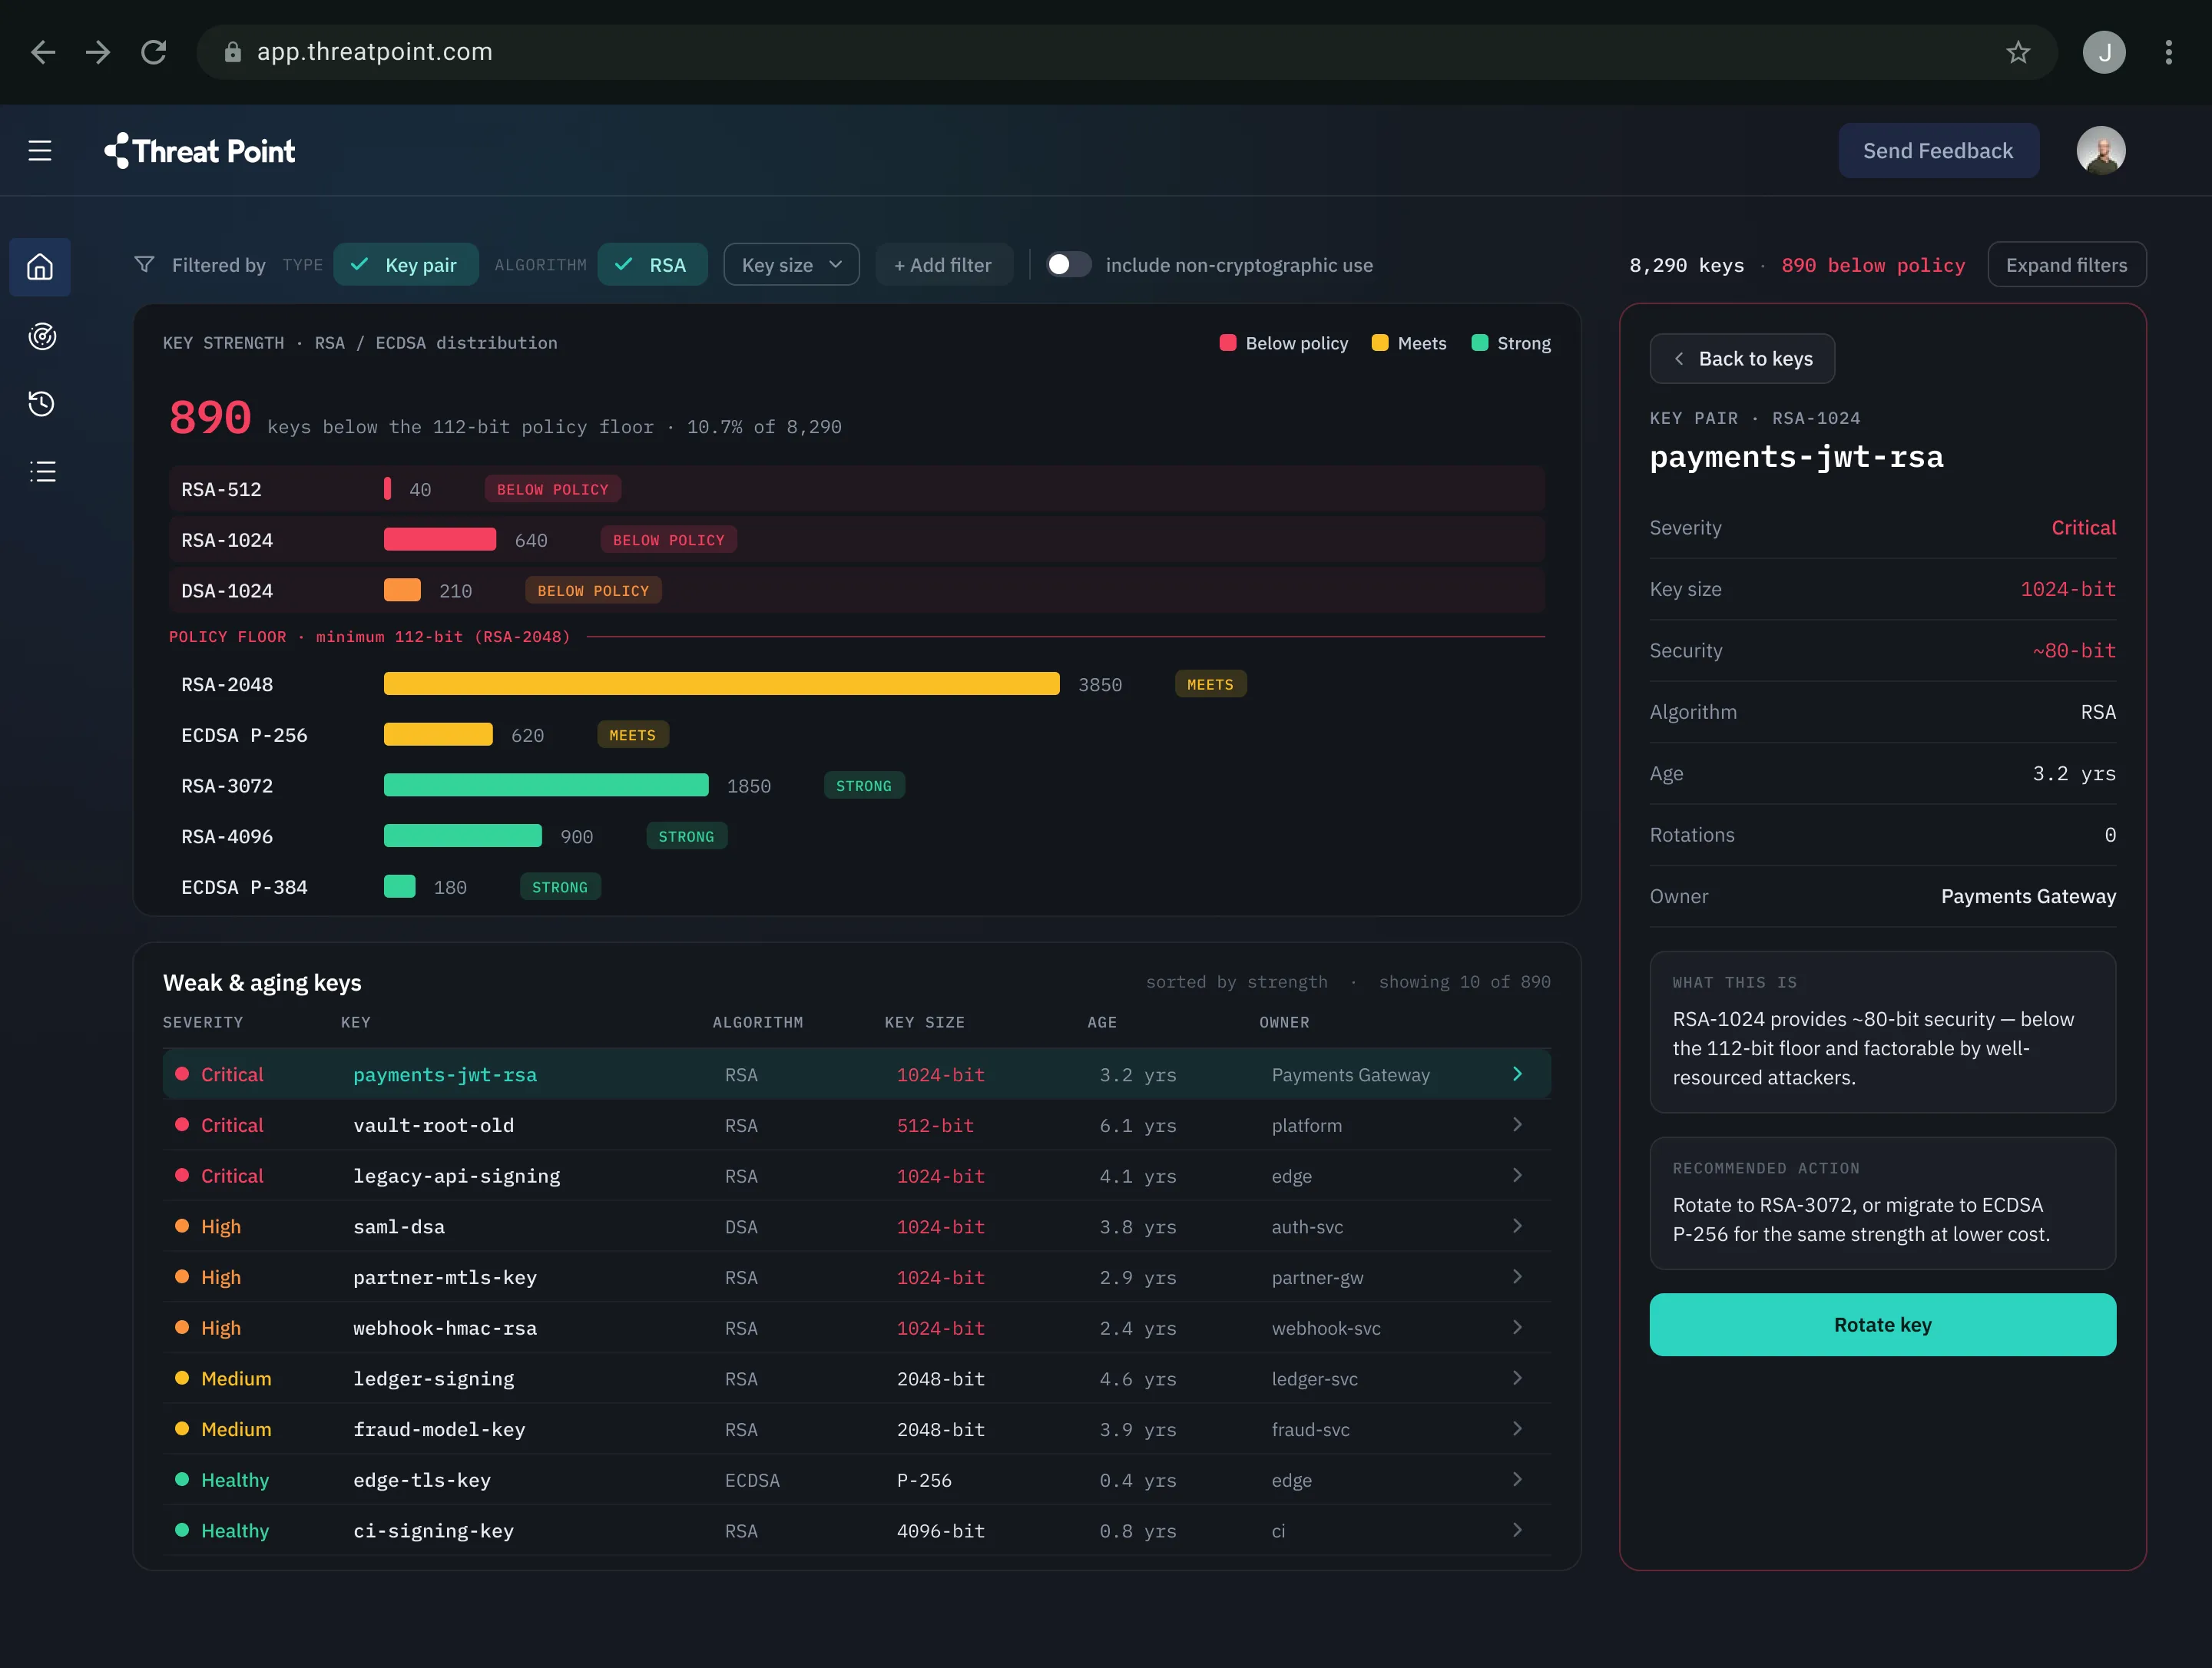Select the partner-mtls-key table row
This screenshot has width=2212, height=1668.
pos(857,1278)
